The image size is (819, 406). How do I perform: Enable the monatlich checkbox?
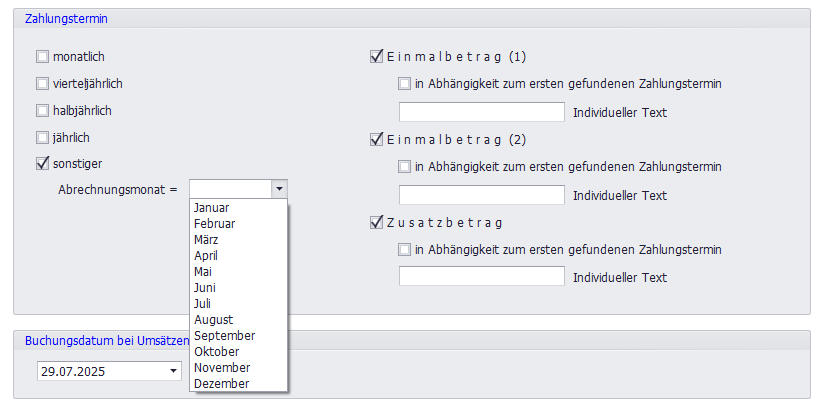point(43,57)
